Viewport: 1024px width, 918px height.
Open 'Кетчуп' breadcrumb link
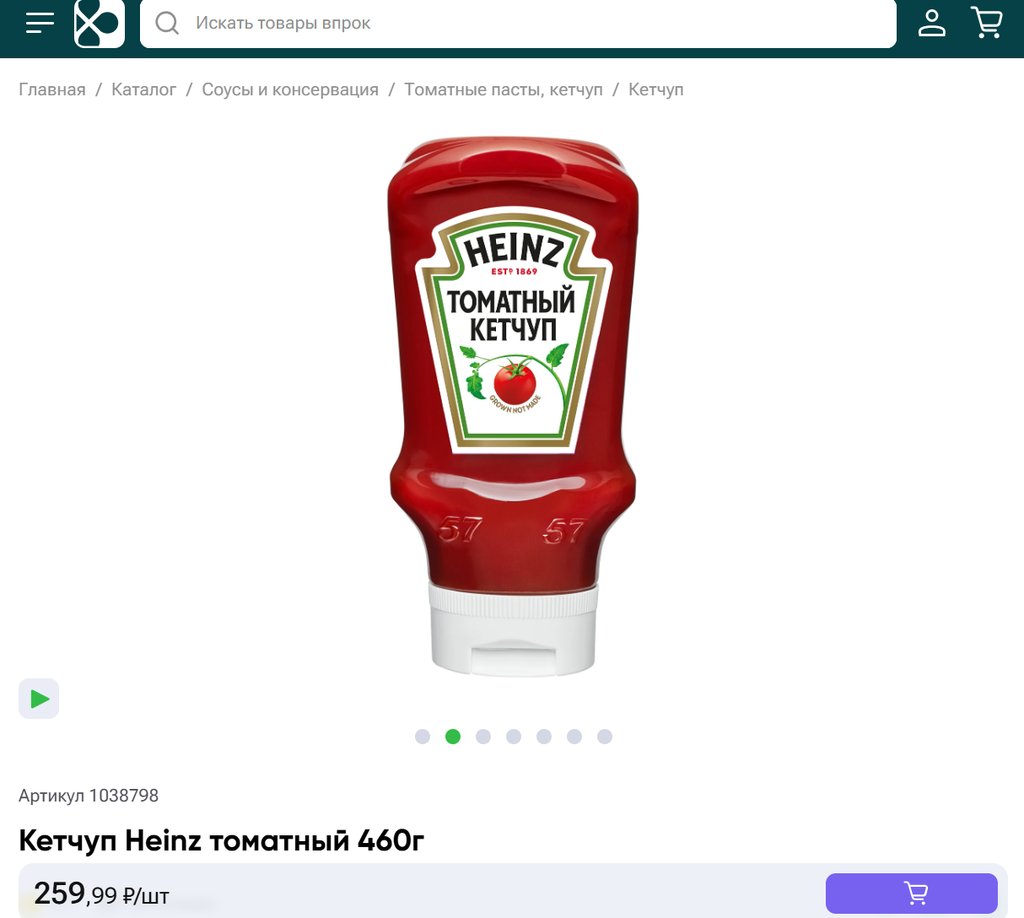pos(656,89)
